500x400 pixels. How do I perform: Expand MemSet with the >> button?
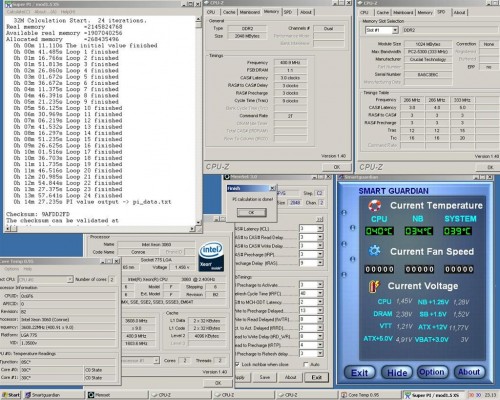pyautogui.click(x=320, y=219)
